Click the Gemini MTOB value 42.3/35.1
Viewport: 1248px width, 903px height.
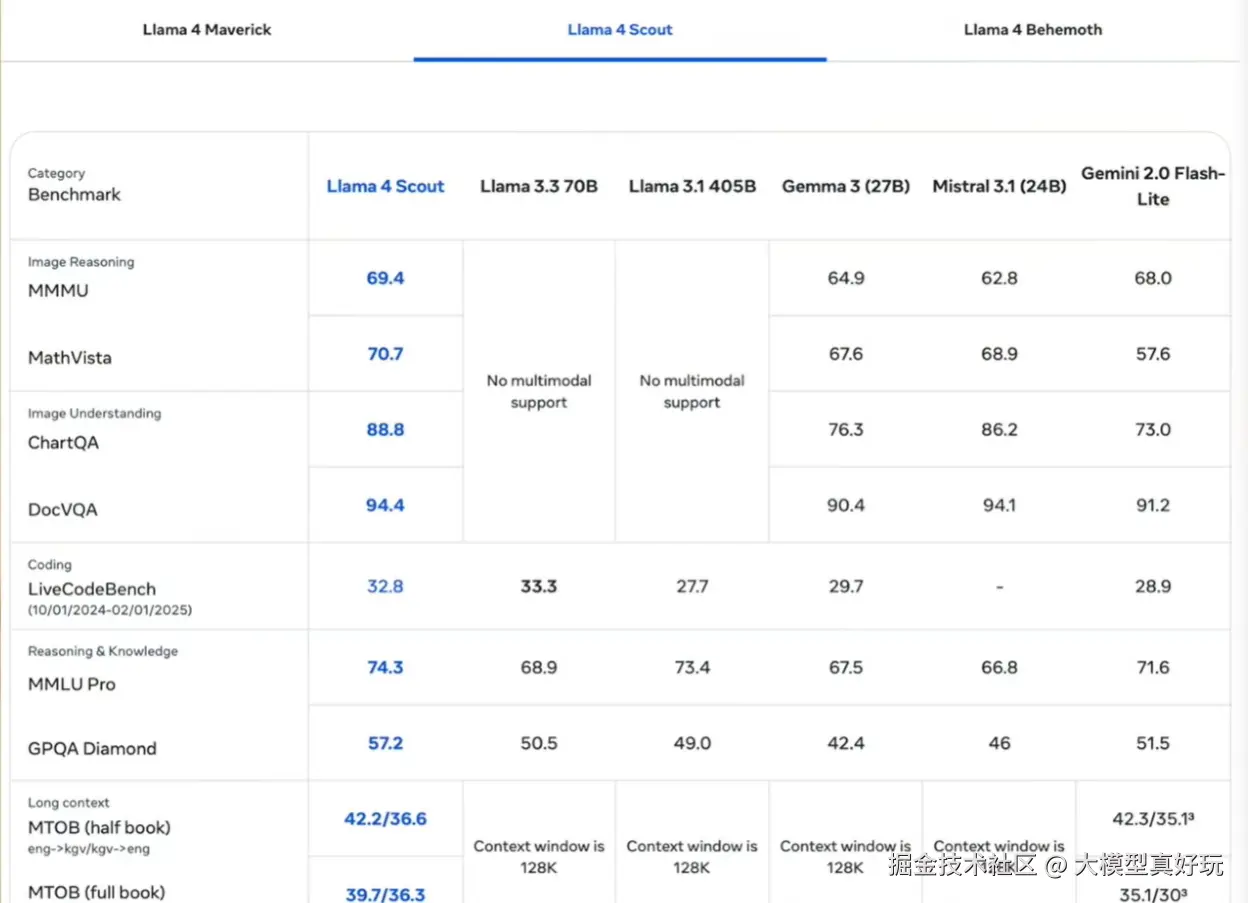coord(1153,819)
